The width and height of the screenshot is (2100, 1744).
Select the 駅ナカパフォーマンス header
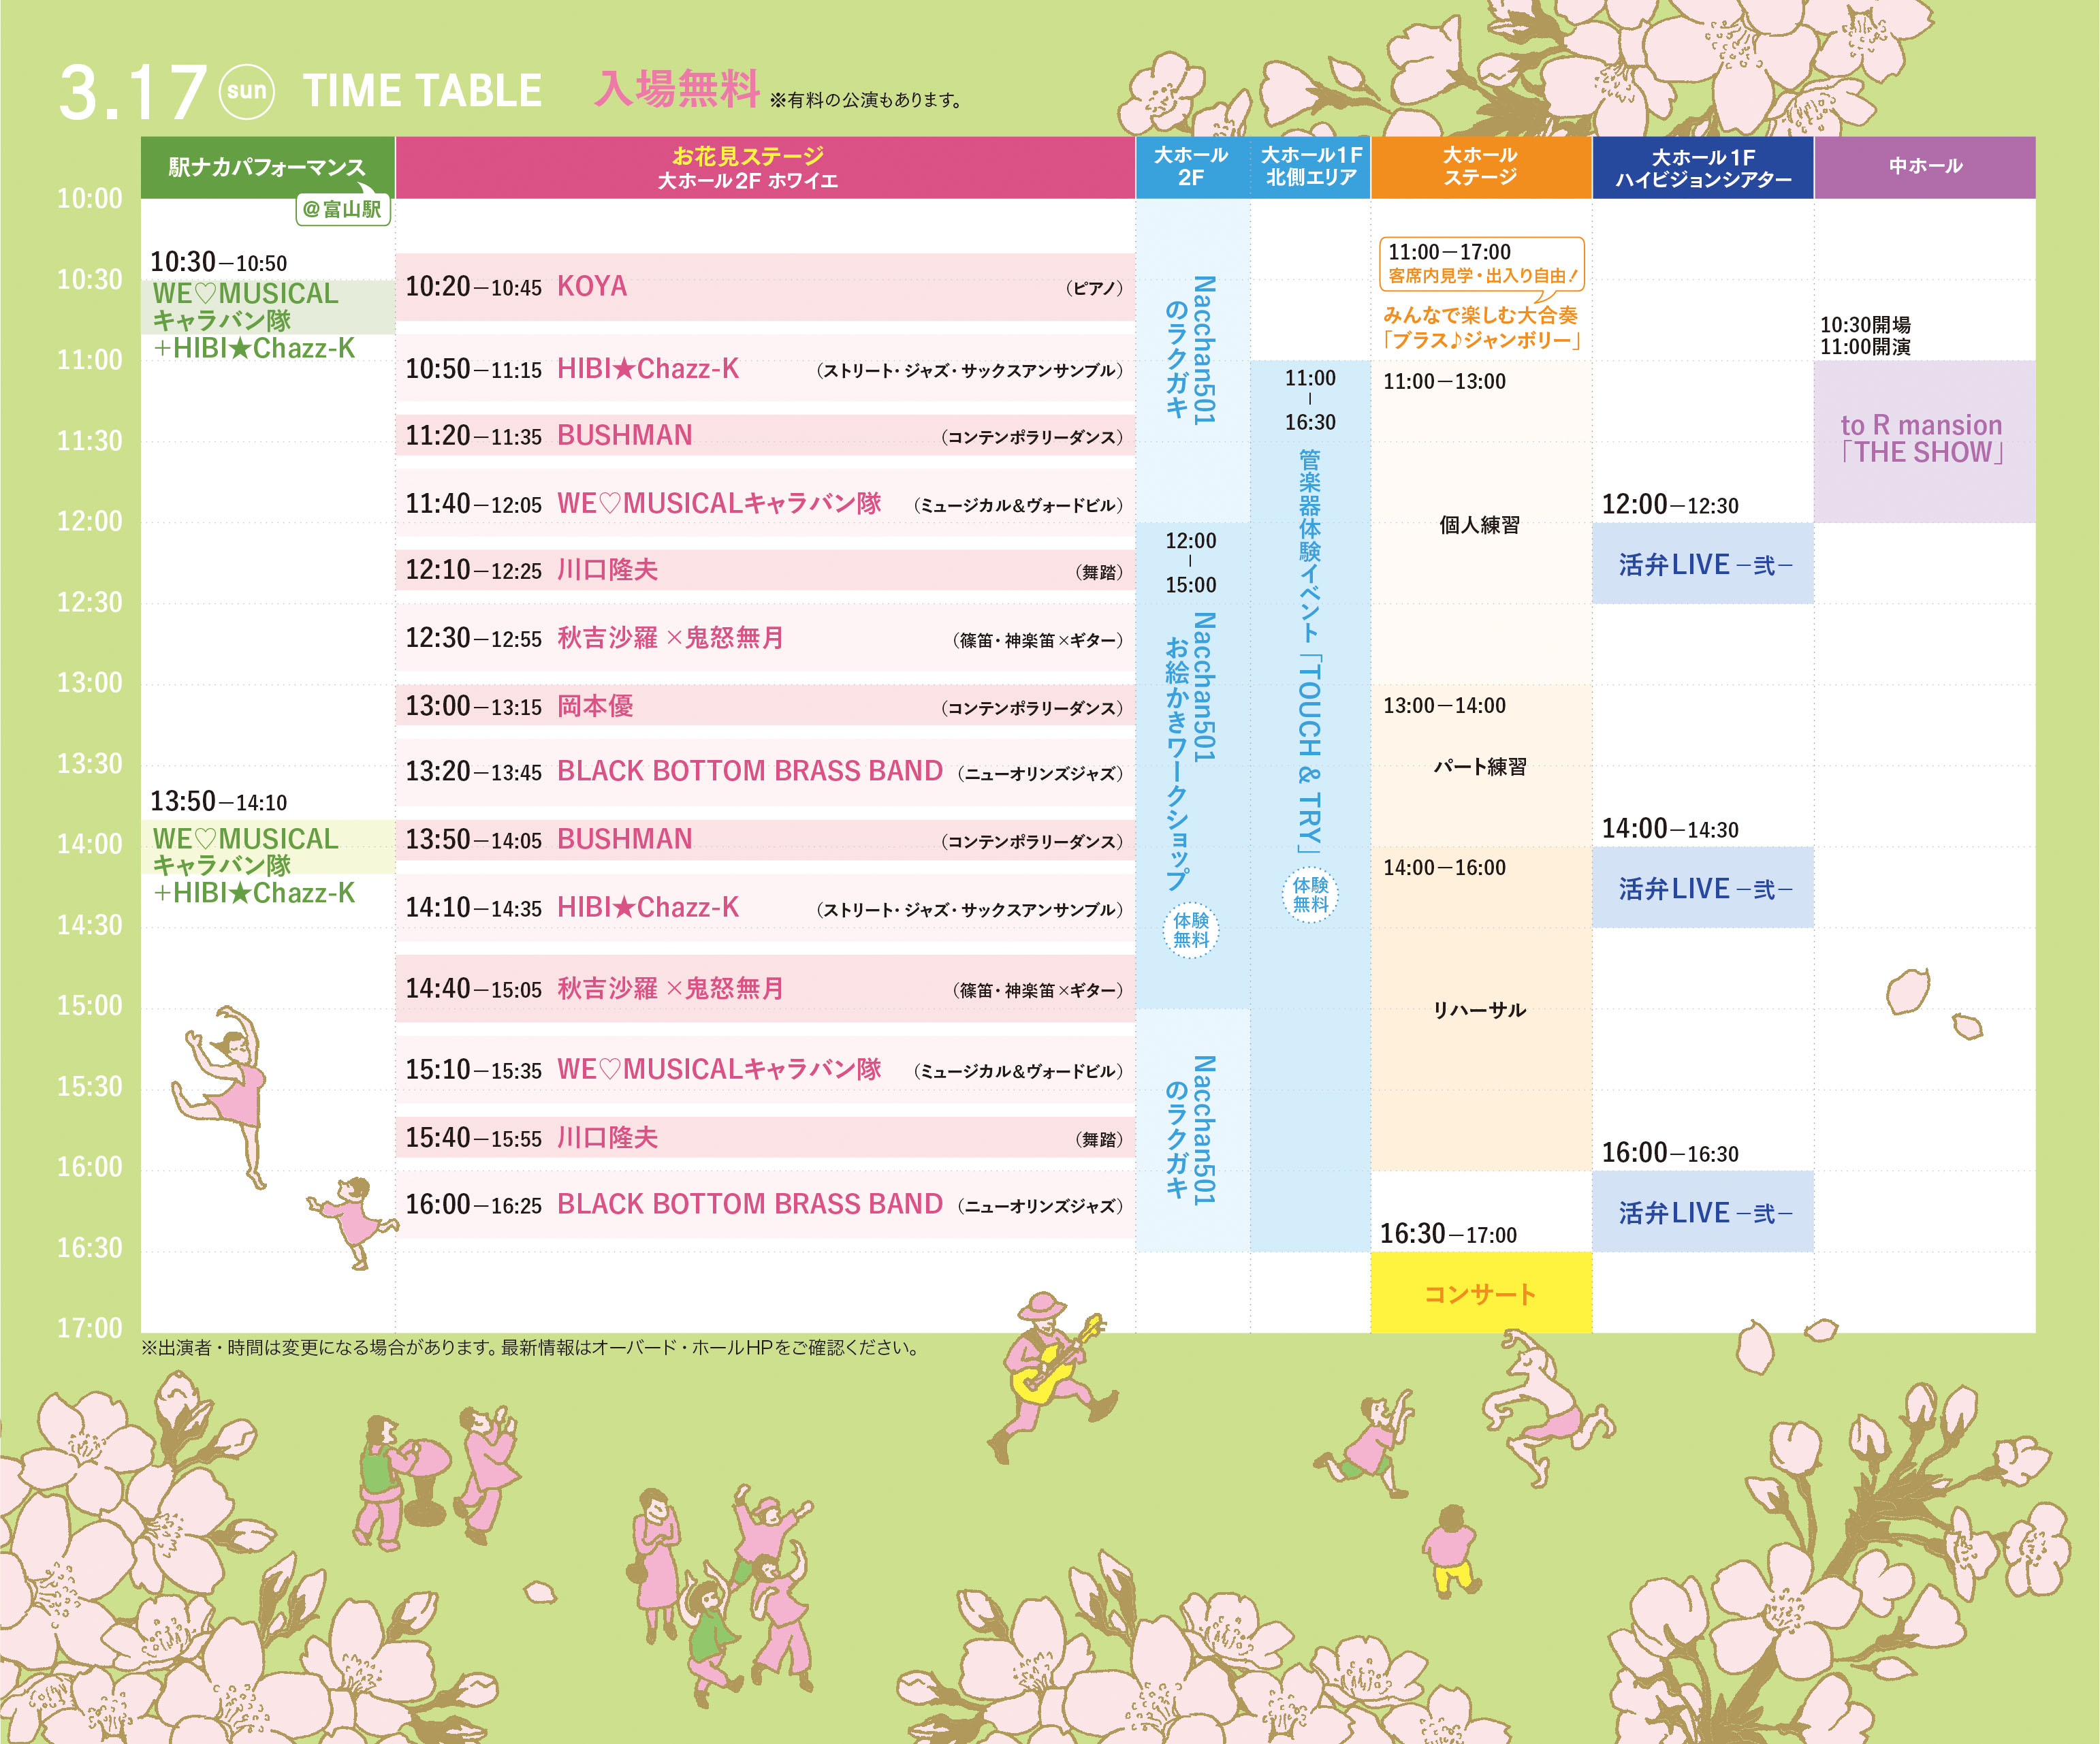[x=267, y=167]
